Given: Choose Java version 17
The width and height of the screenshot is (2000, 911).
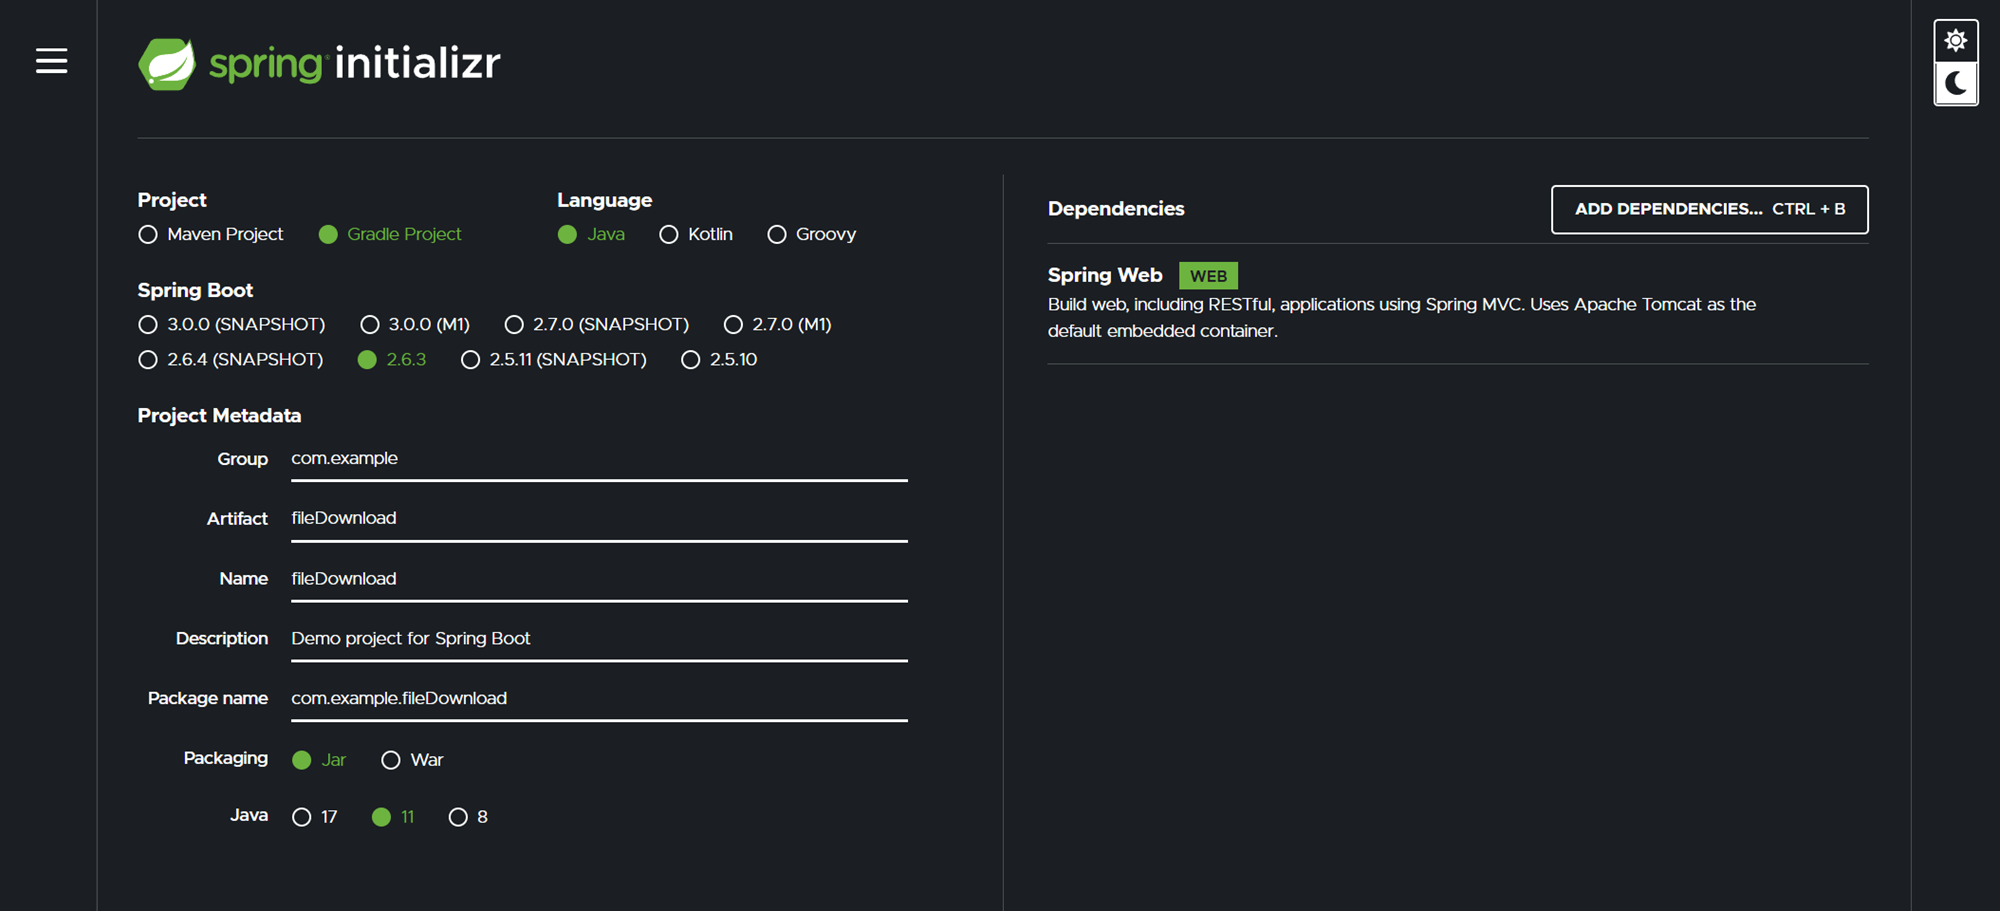Looking at the screenshot, I should [x=315, y=817].
